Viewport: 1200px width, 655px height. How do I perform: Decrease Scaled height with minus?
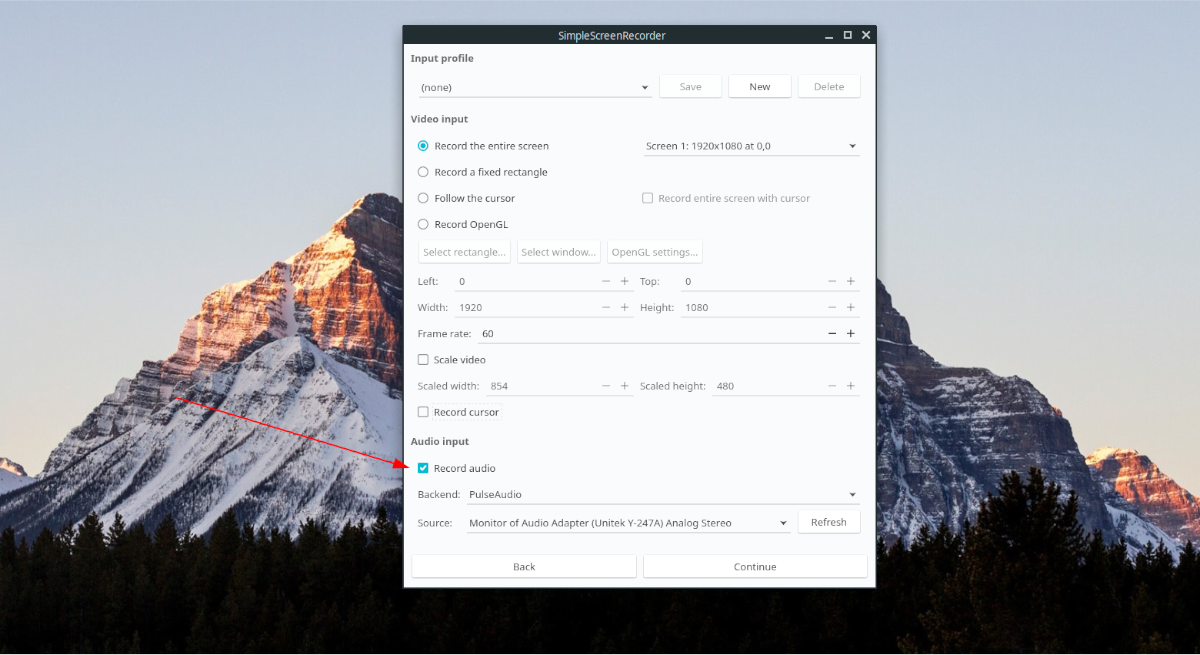[x=832, y=386]
